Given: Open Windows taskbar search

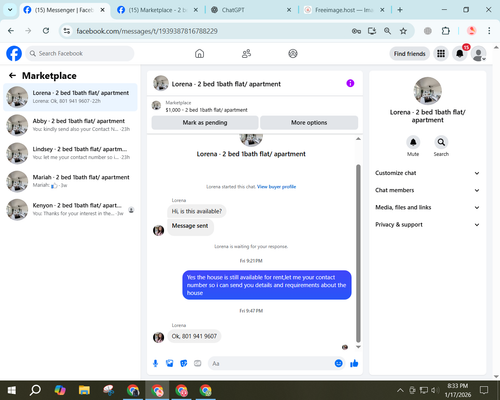Looking at the screenshot, I should (x=35, y=390).
